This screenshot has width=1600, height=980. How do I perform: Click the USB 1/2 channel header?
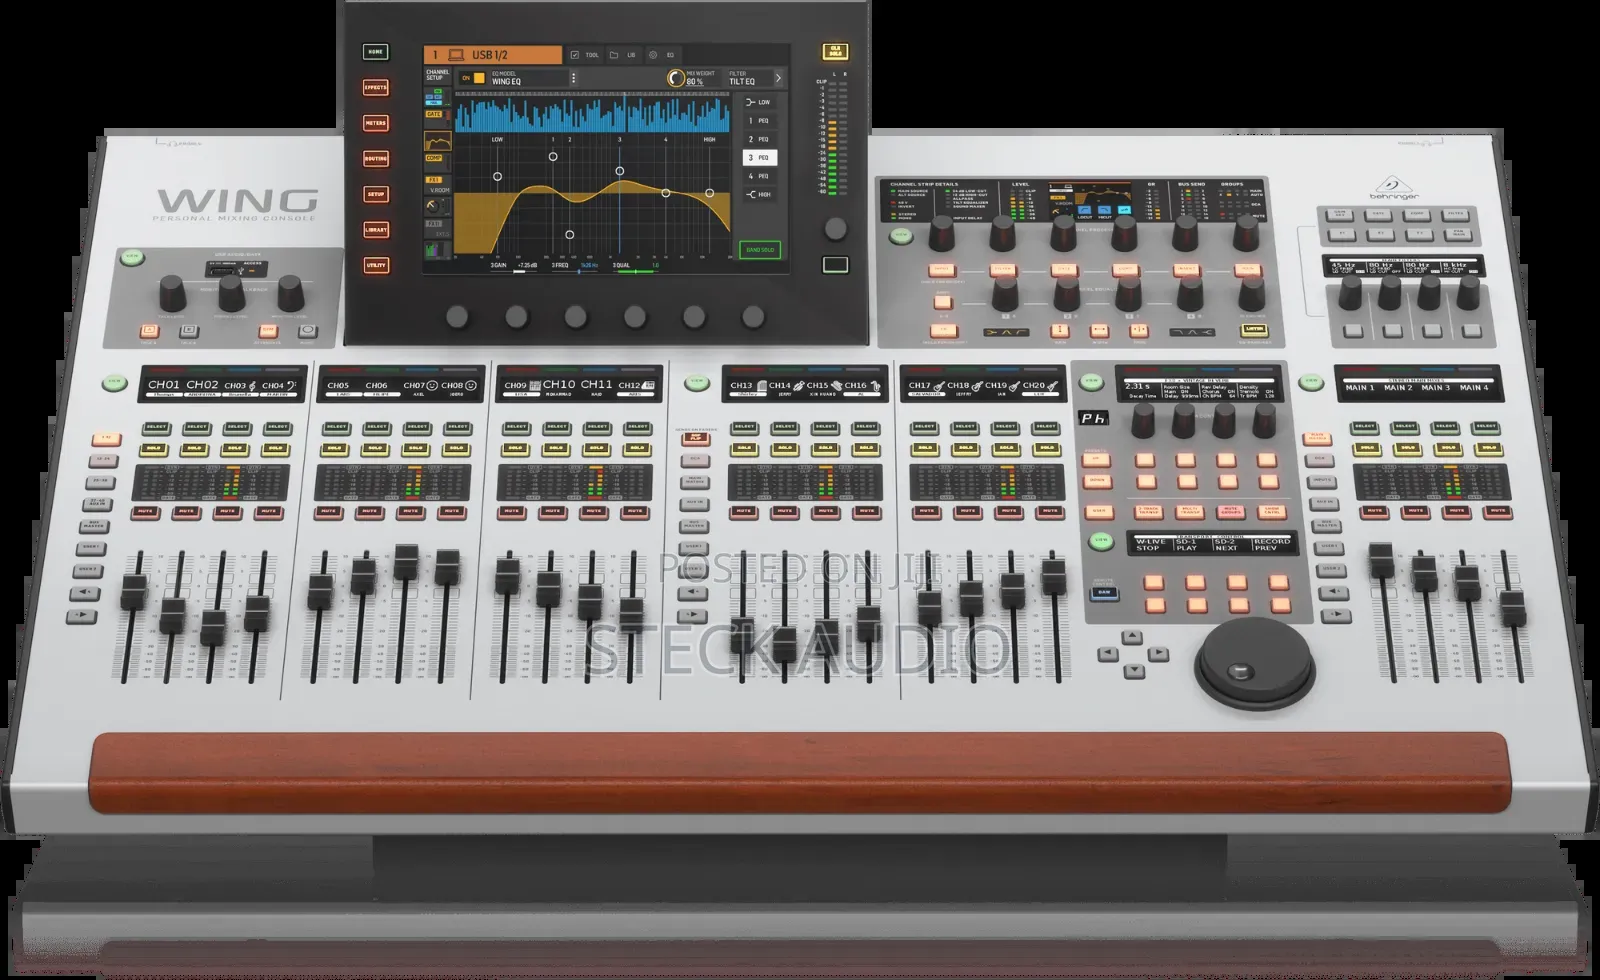point(493,55)
